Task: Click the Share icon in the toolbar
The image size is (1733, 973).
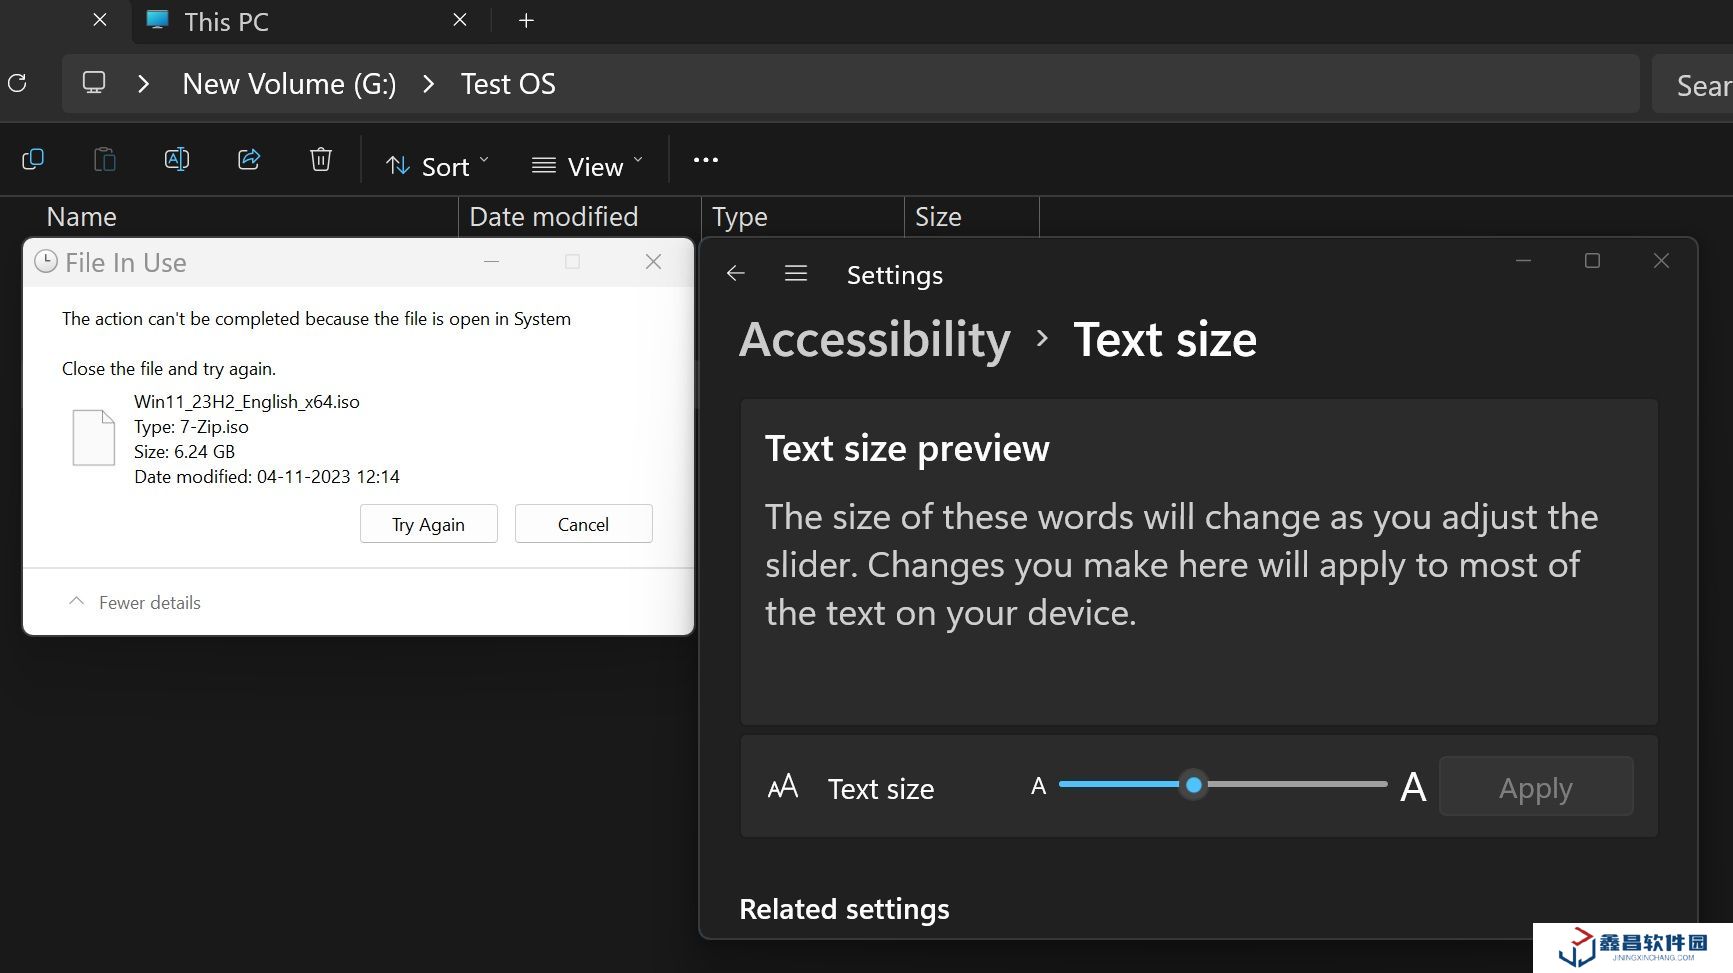Action: [249, 160]
